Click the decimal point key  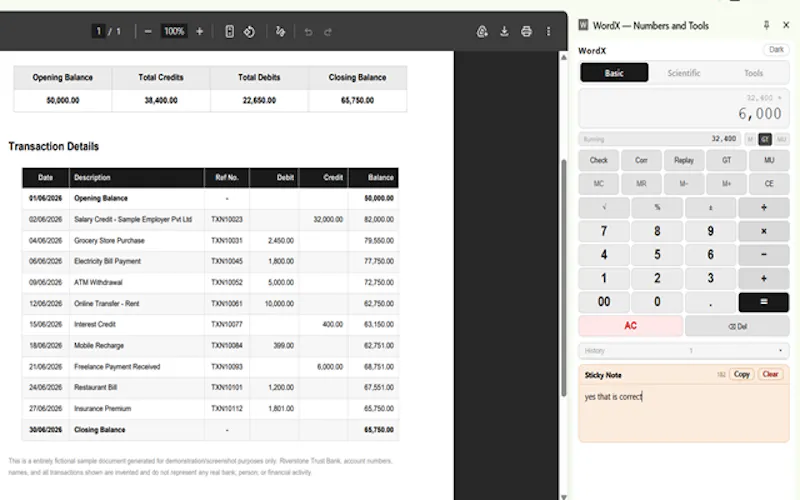[x=710, y=302]
